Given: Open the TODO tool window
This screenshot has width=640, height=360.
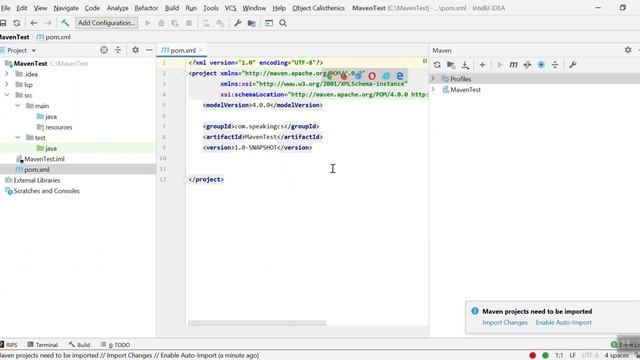Looking at the screenshot, I should click(x=116, y=345).
